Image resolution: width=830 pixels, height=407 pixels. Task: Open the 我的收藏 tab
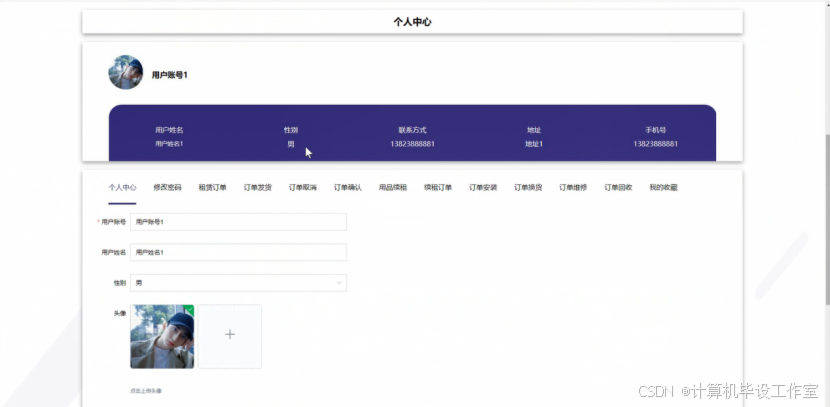click(663, 187)
